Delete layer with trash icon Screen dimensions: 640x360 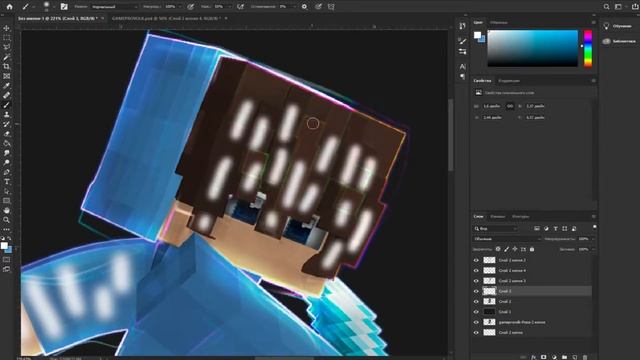pos(585,357)
